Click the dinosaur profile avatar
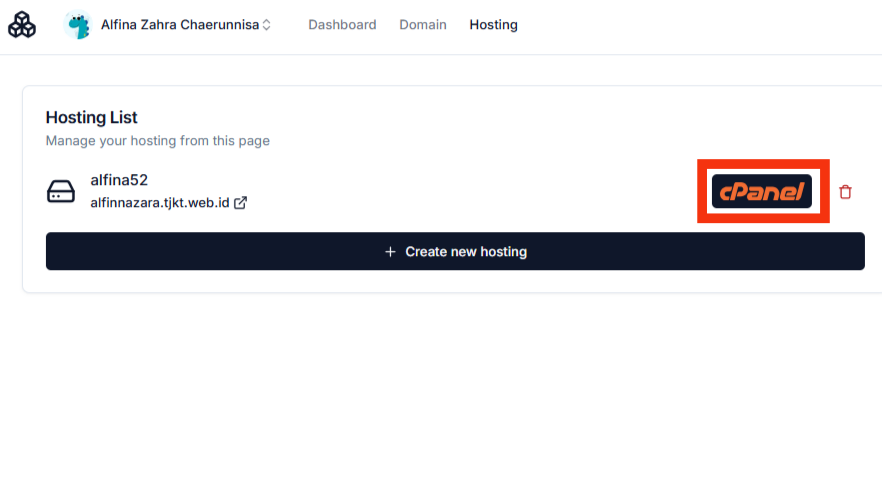The image size is (882, 496). coord(77,25)
